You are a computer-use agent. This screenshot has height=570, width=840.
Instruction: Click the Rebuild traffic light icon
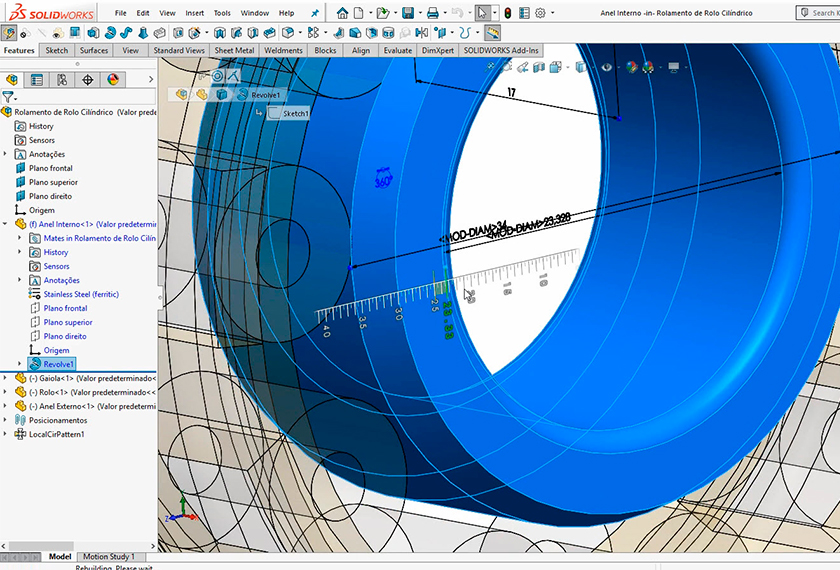click(507, 13)
